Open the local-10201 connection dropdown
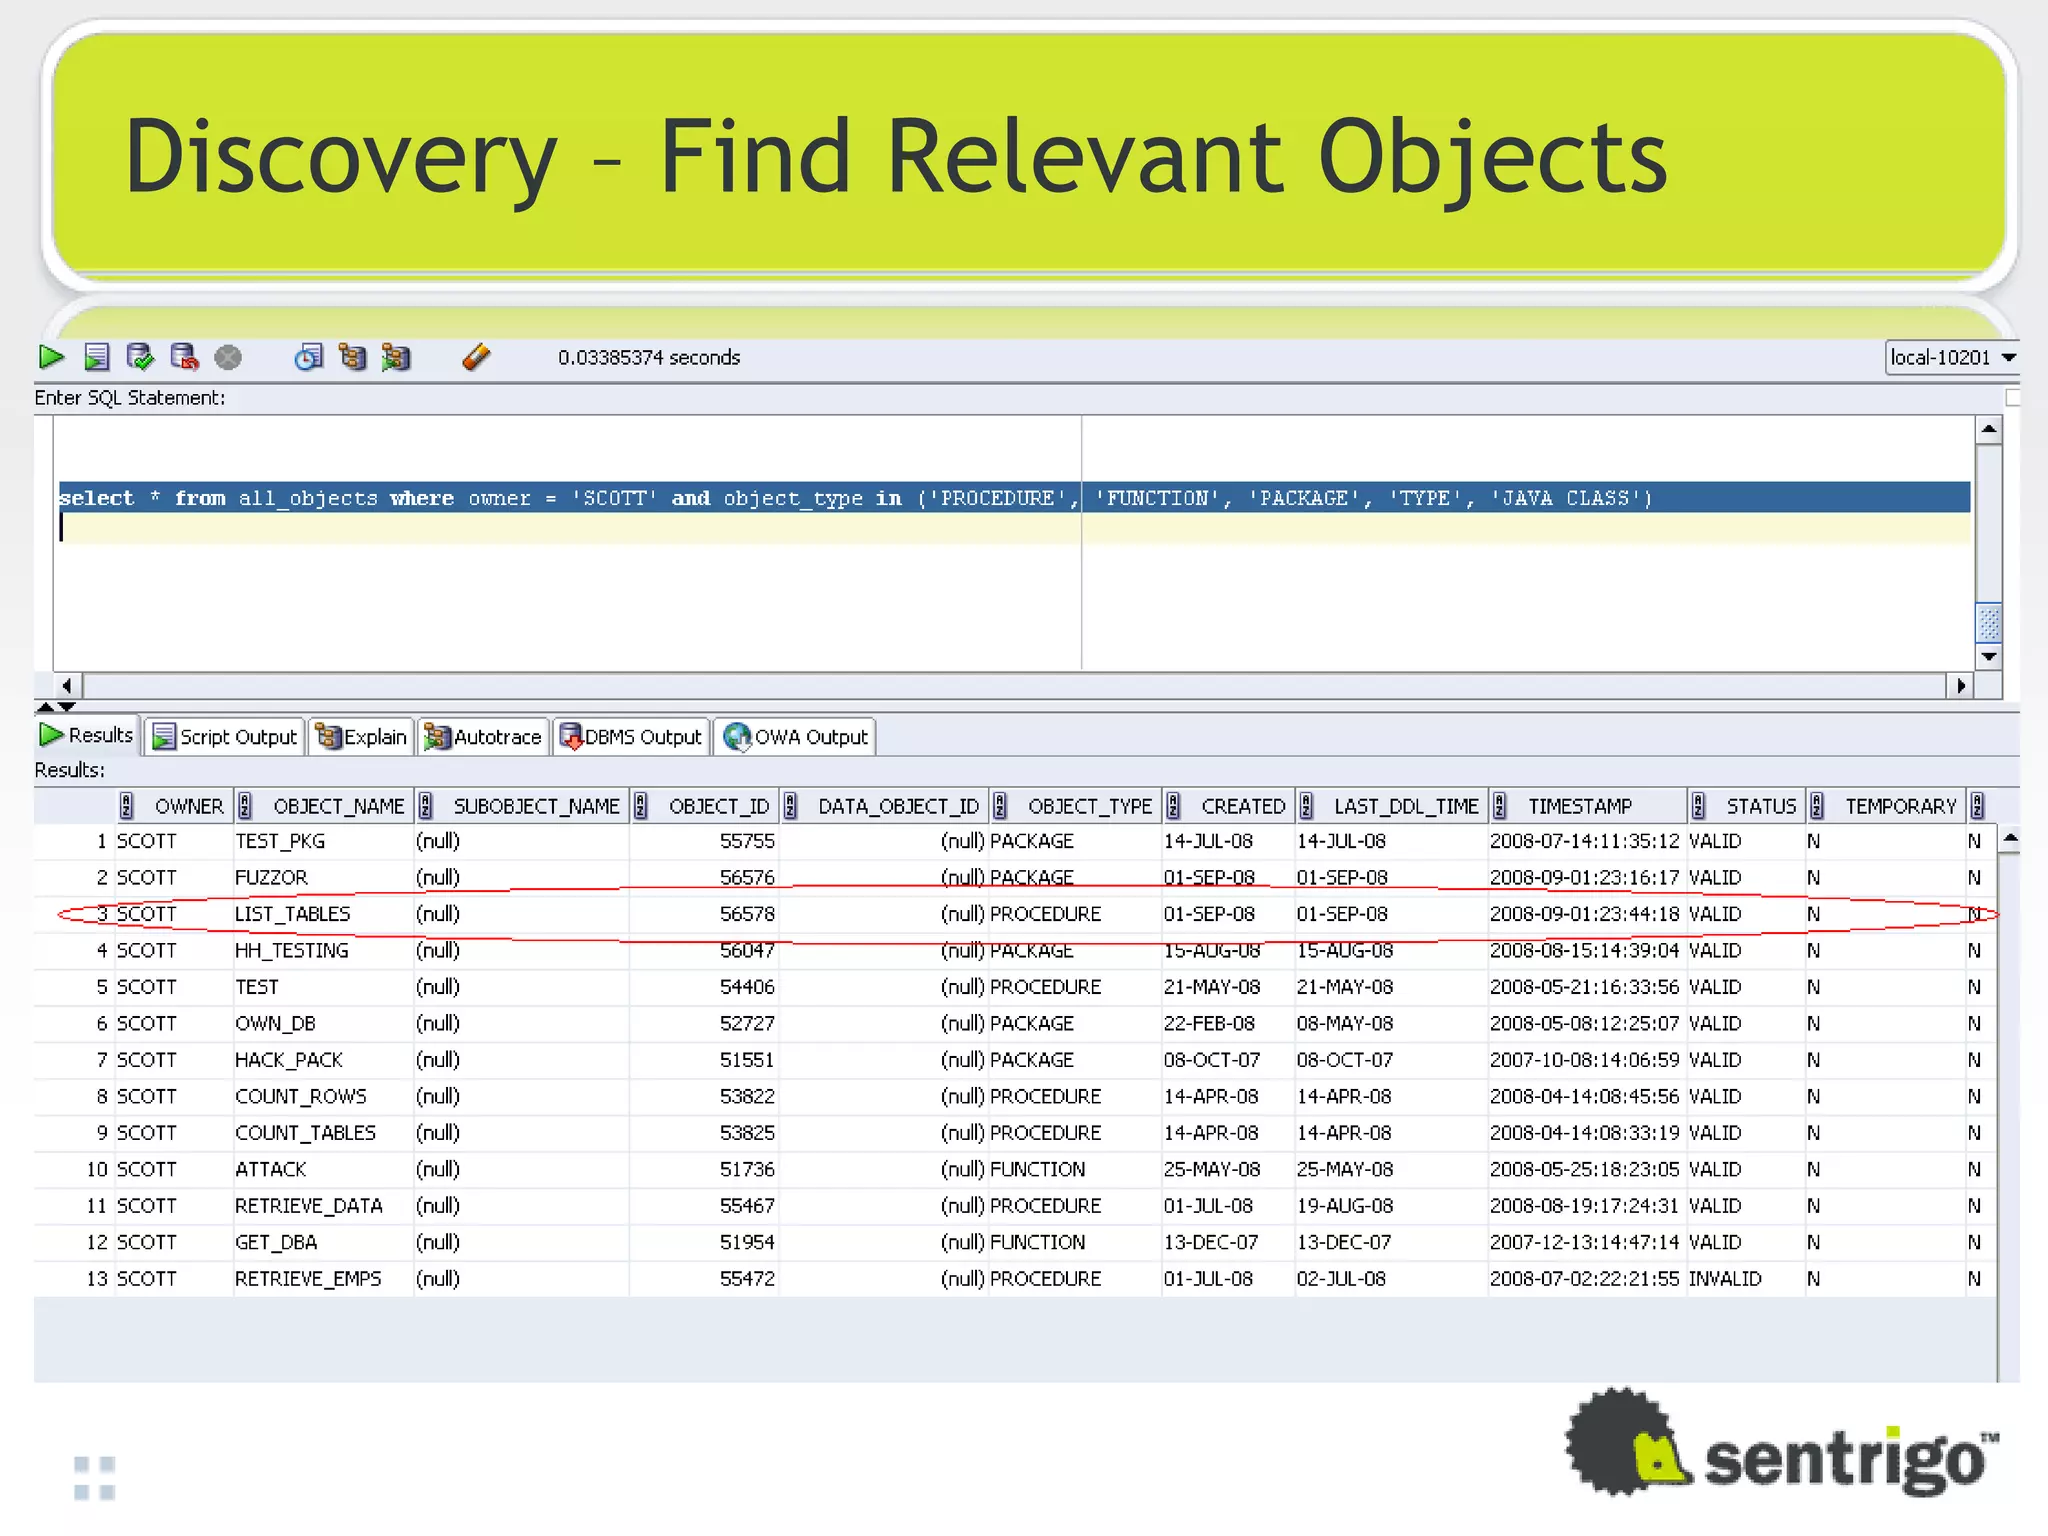Viewport: 2048px width, 1536px height. (1952, 357)
